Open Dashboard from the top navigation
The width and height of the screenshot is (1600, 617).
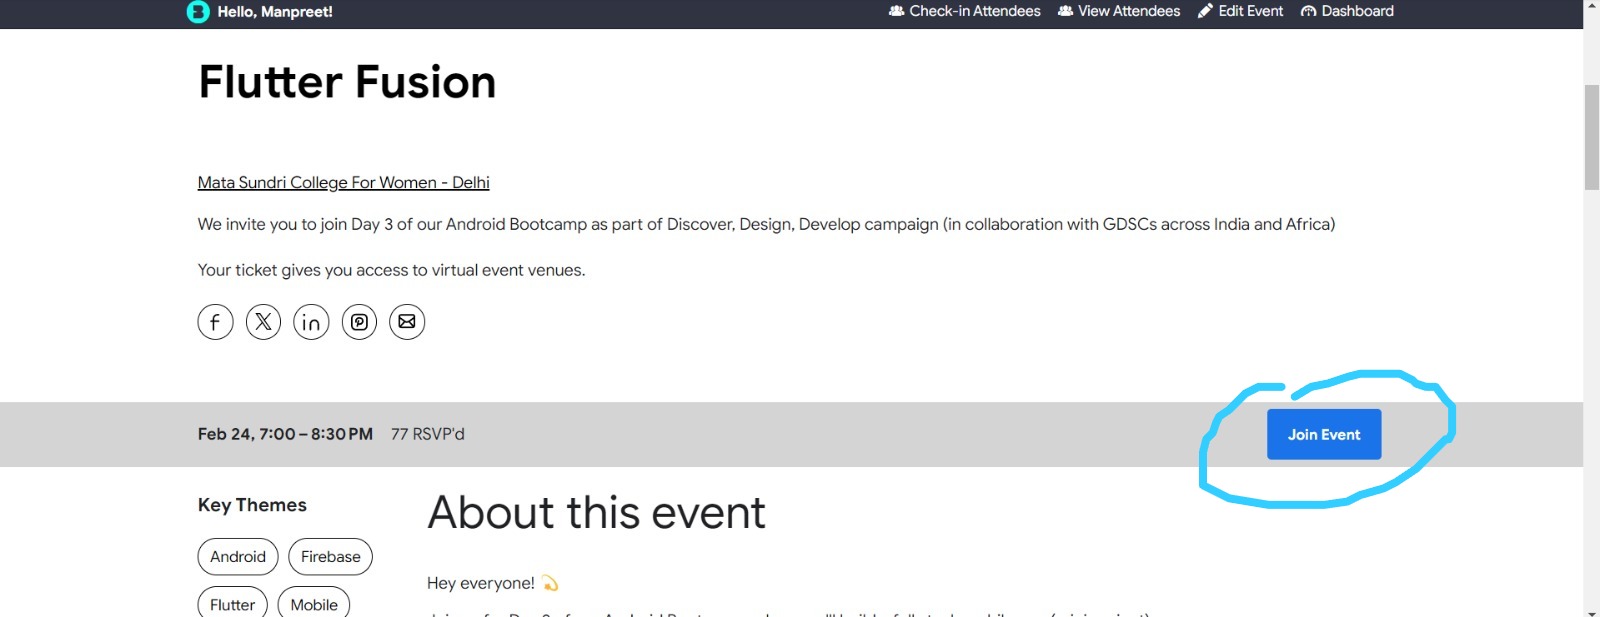click(1347, 11)
